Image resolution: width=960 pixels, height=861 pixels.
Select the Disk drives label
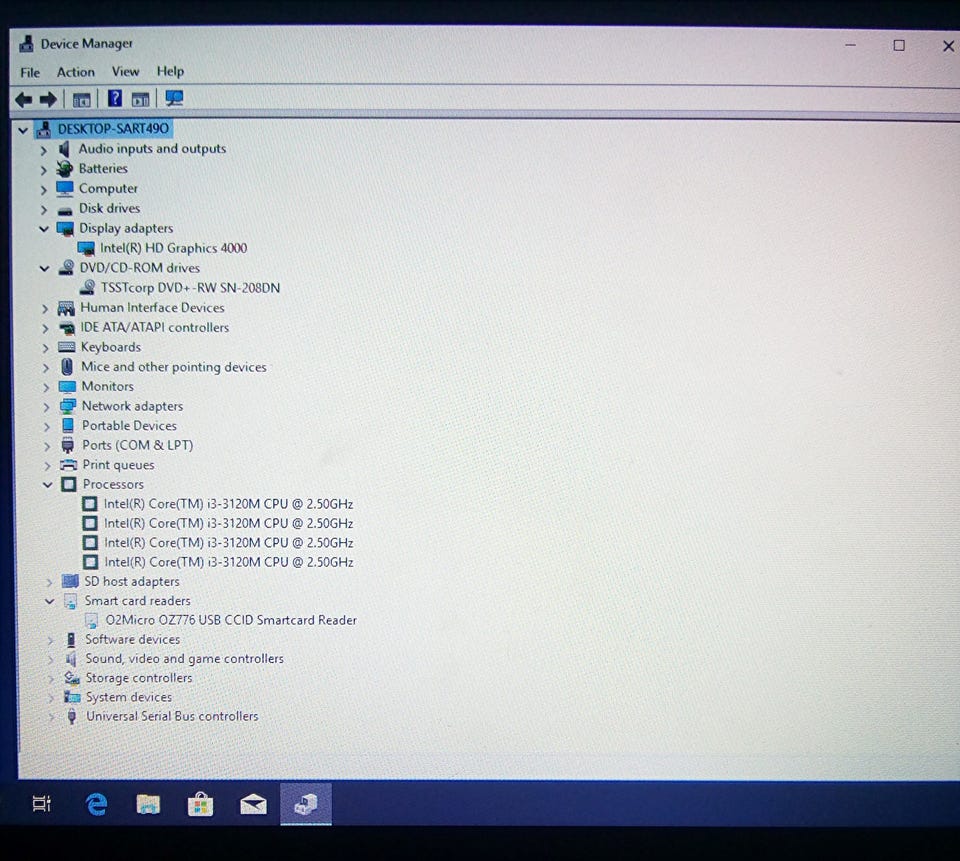click(x=109, y=208)
